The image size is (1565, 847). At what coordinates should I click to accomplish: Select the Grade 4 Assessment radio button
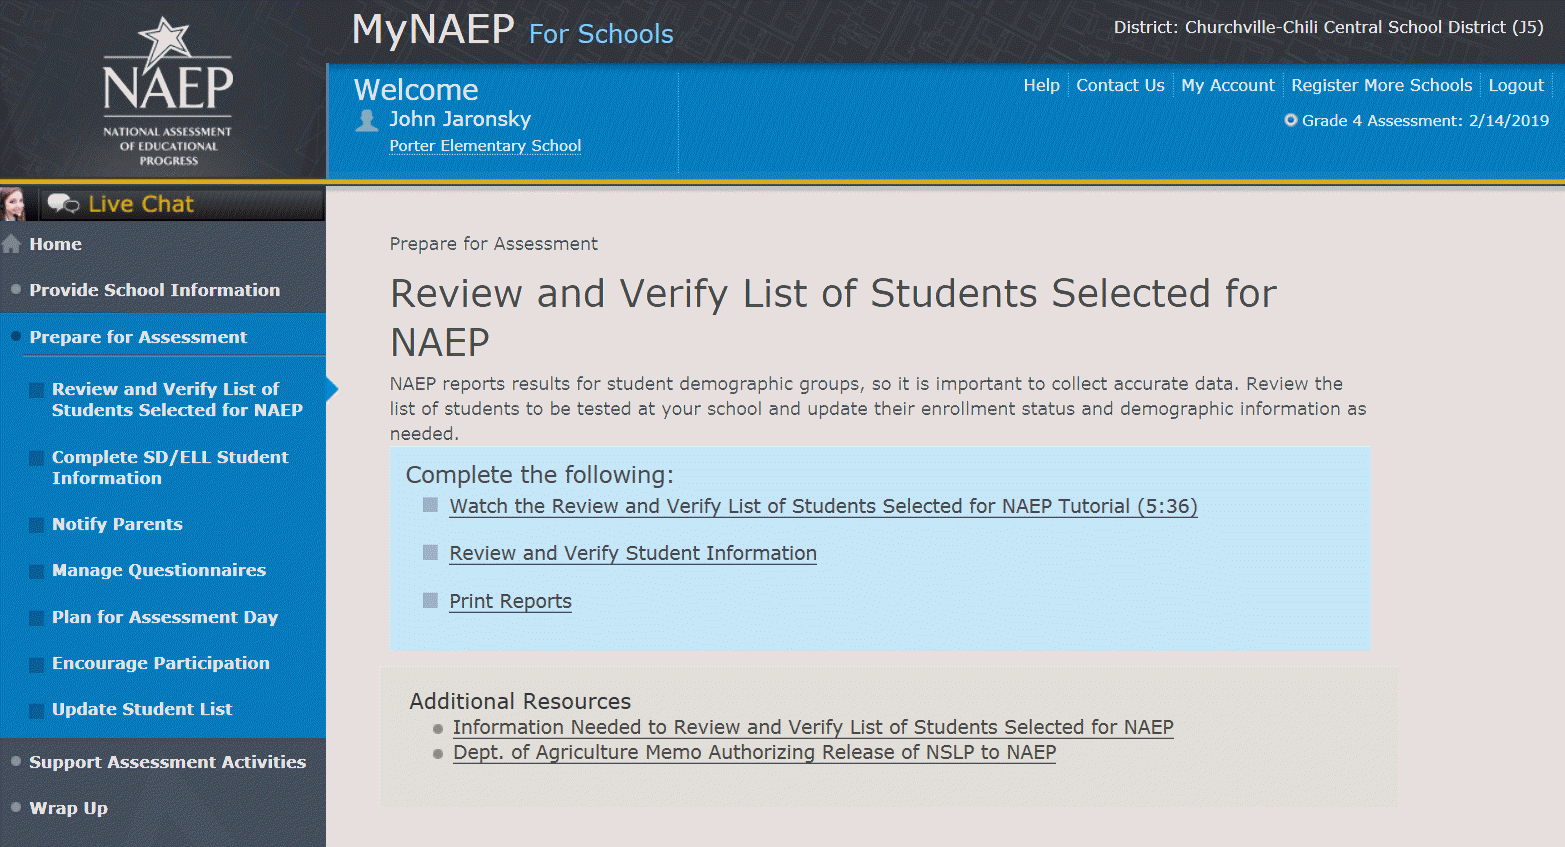tap(1291, 121)
